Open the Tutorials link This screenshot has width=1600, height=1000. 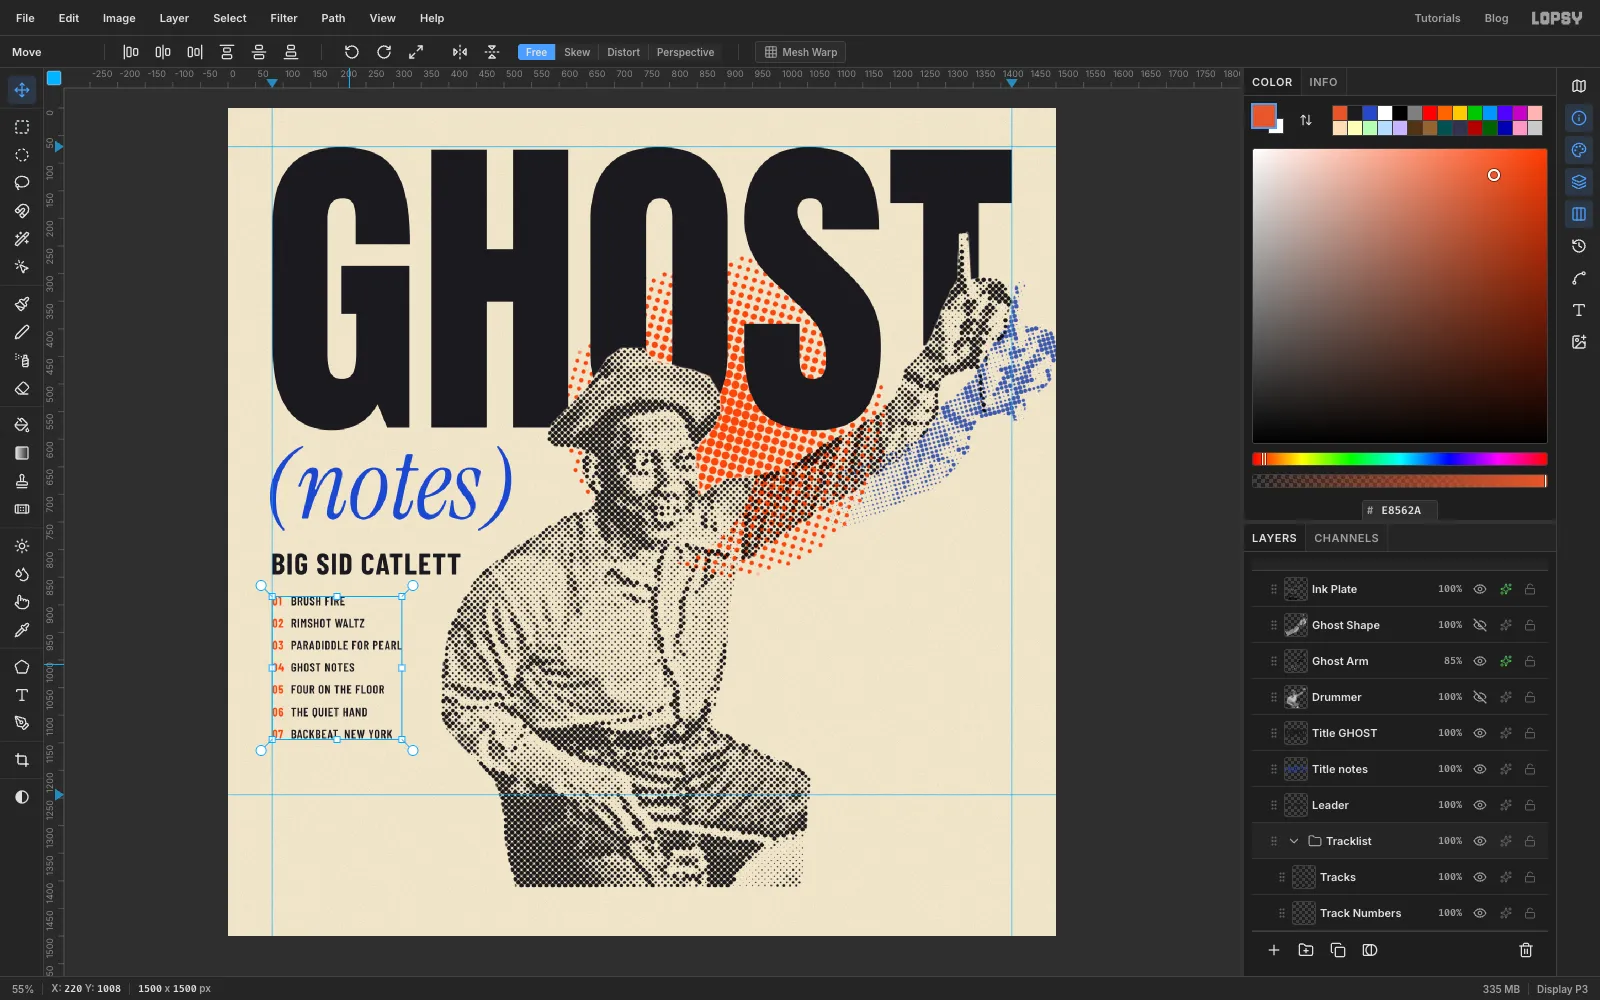click(1437, 18)
